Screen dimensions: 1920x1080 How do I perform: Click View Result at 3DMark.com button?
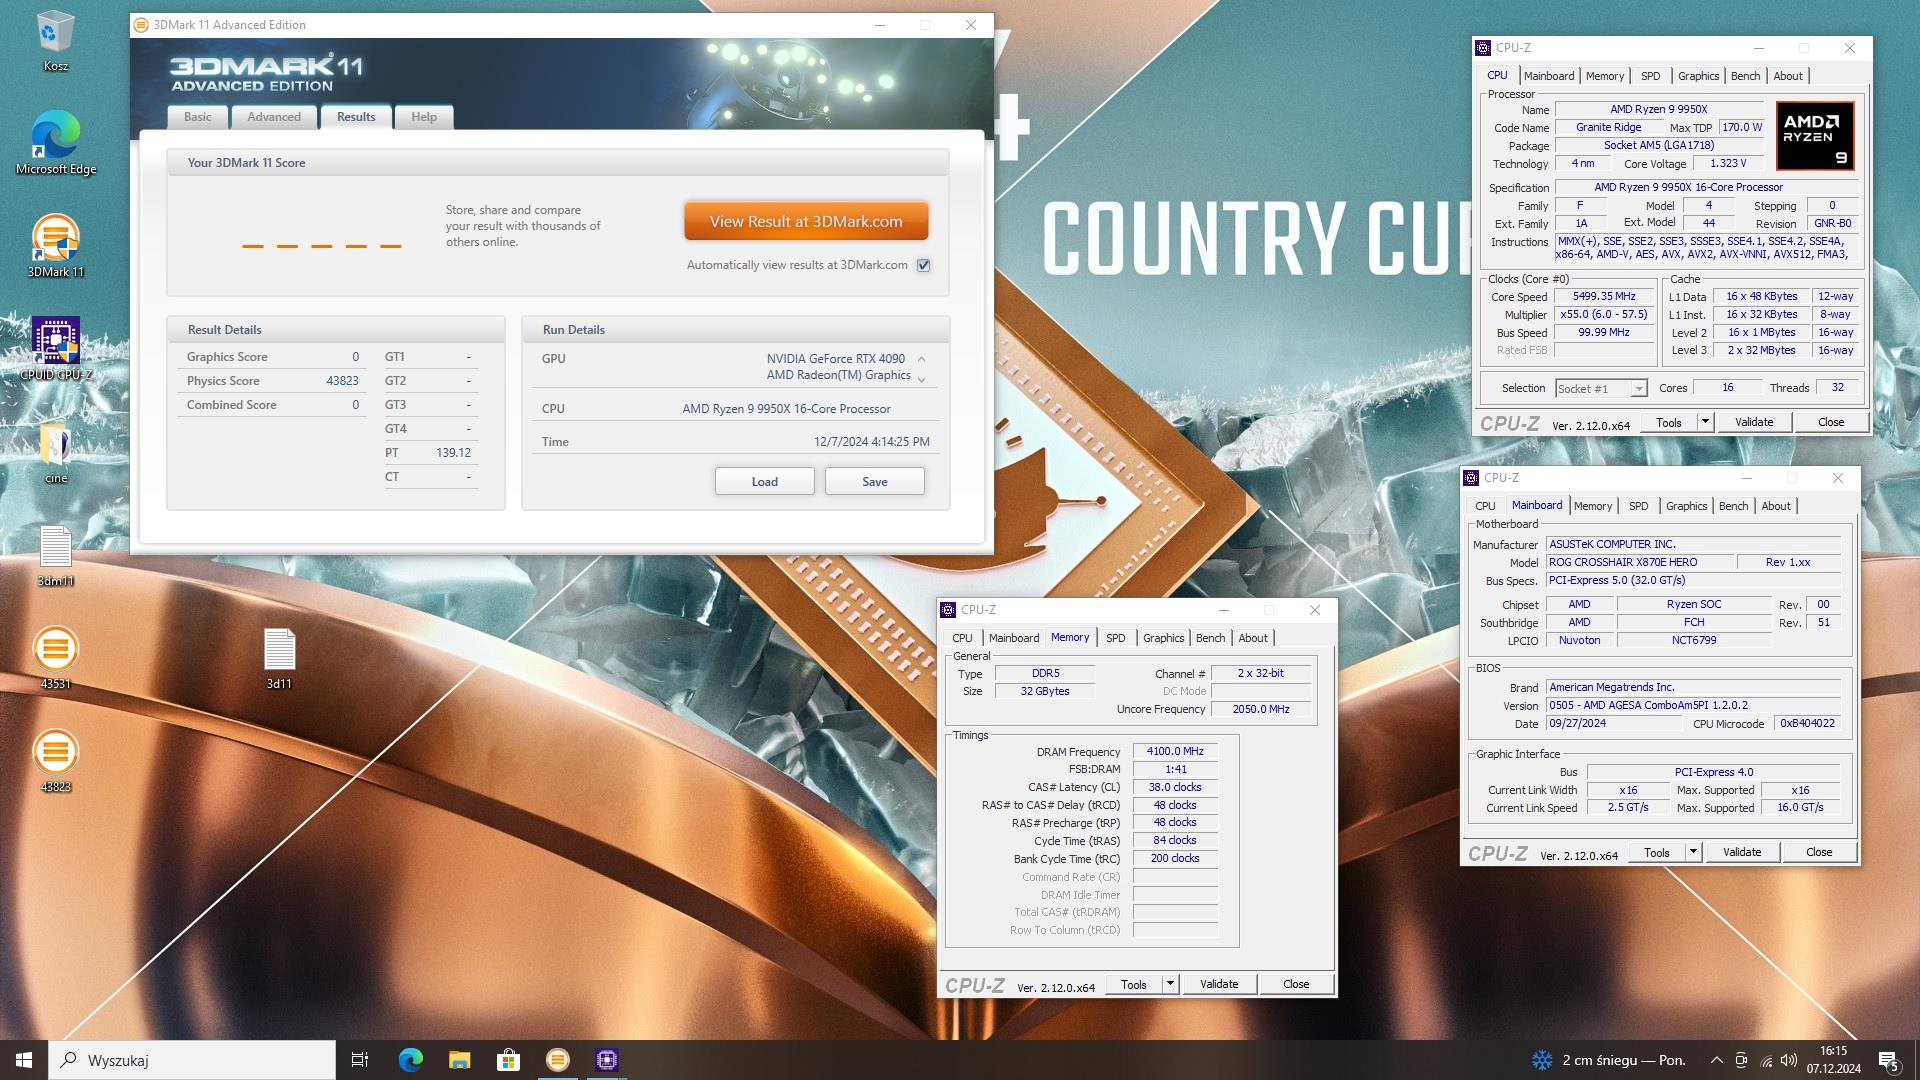coord(806,221)
